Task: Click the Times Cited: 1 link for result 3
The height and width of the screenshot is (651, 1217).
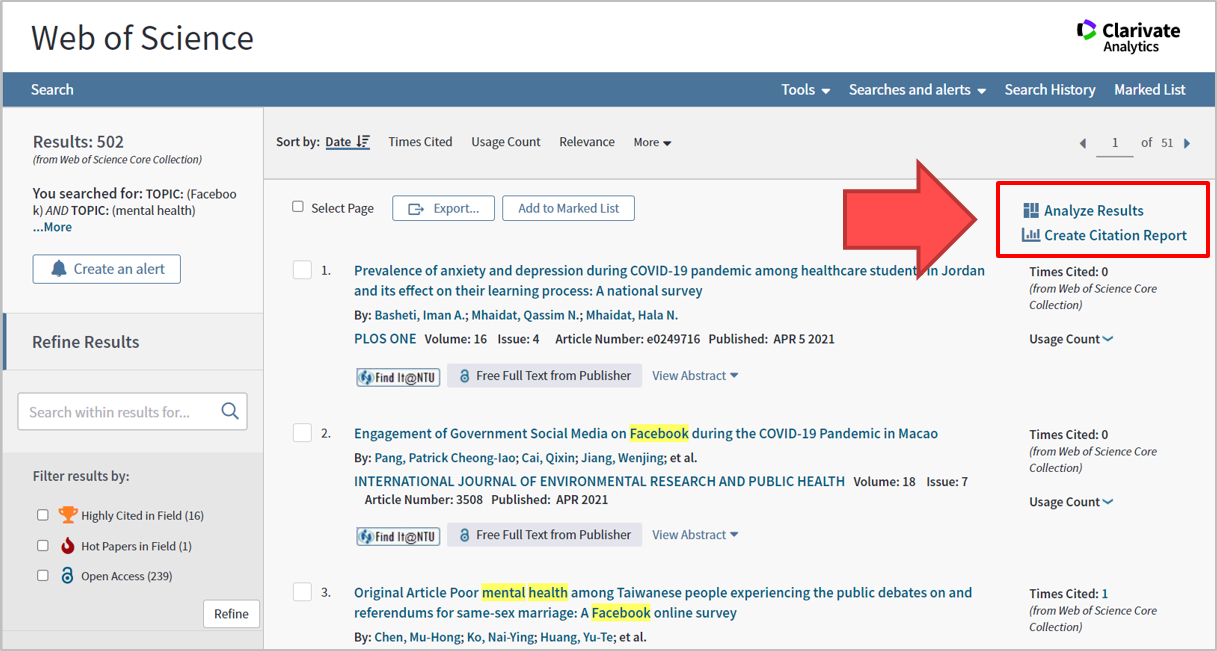Action: coord(1068,593)
